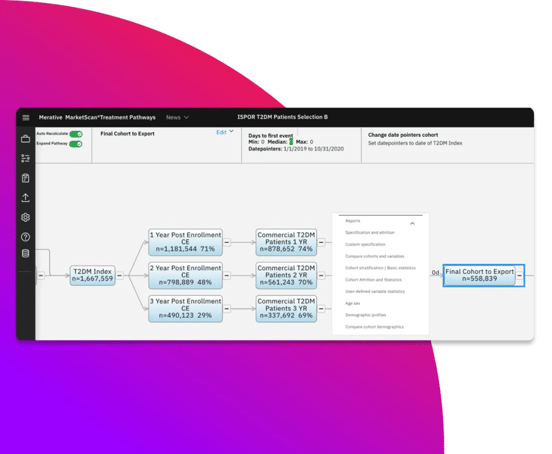Click Set datepointers to date of T2DM Index
552x454 pixels.
415,143
